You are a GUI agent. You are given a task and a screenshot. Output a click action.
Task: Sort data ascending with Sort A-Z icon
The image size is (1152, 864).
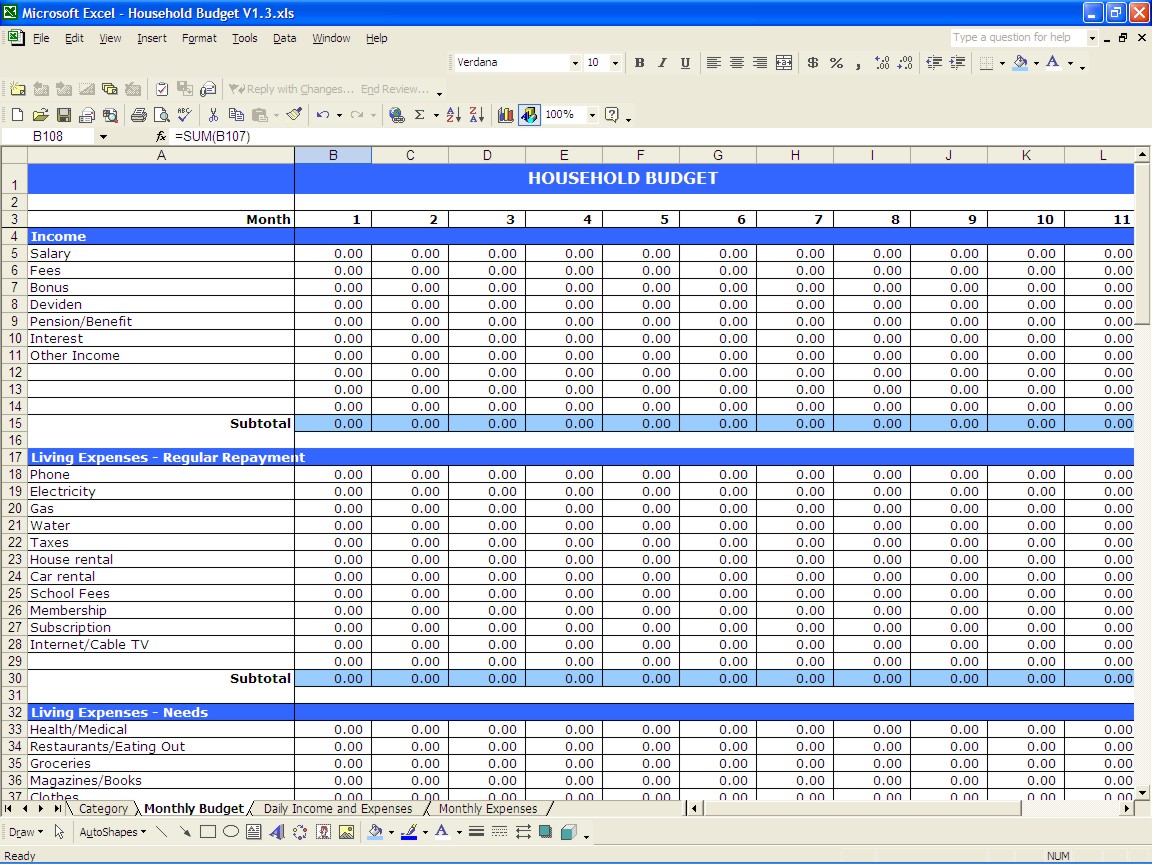(x=452, y=114)
